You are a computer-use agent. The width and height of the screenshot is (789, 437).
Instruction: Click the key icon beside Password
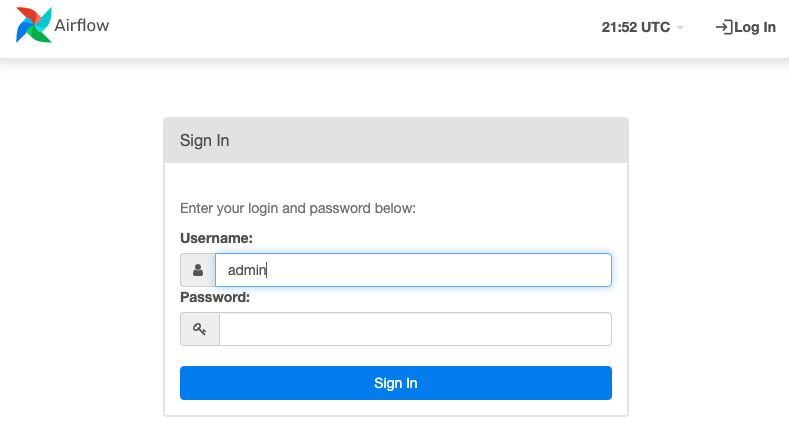(x=200, y=329)
